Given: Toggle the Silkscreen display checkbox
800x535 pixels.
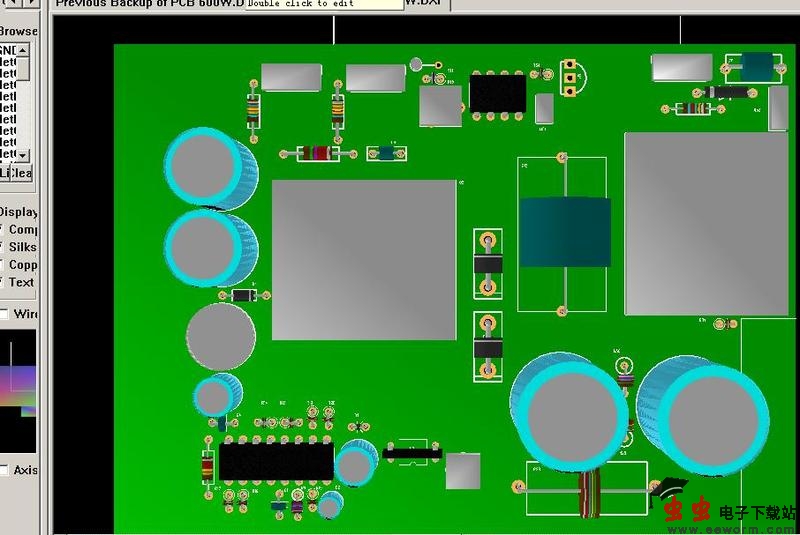Looking at the screenshot, I should pos(3,247).
